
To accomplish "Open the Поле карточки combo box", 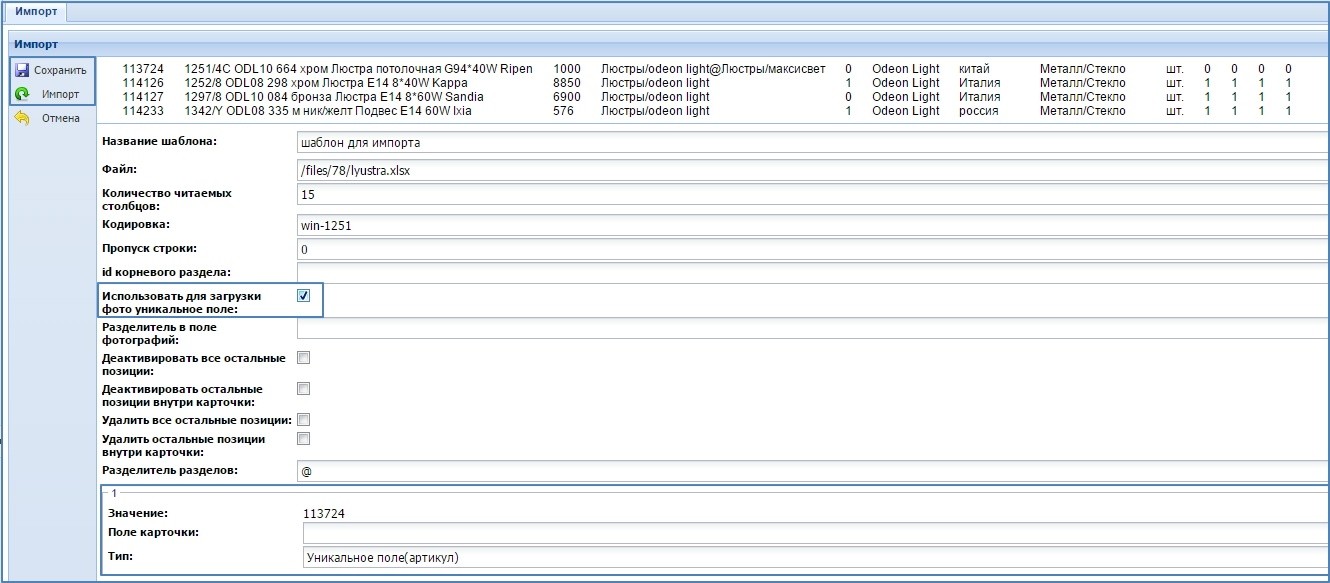I will (812, 532).
